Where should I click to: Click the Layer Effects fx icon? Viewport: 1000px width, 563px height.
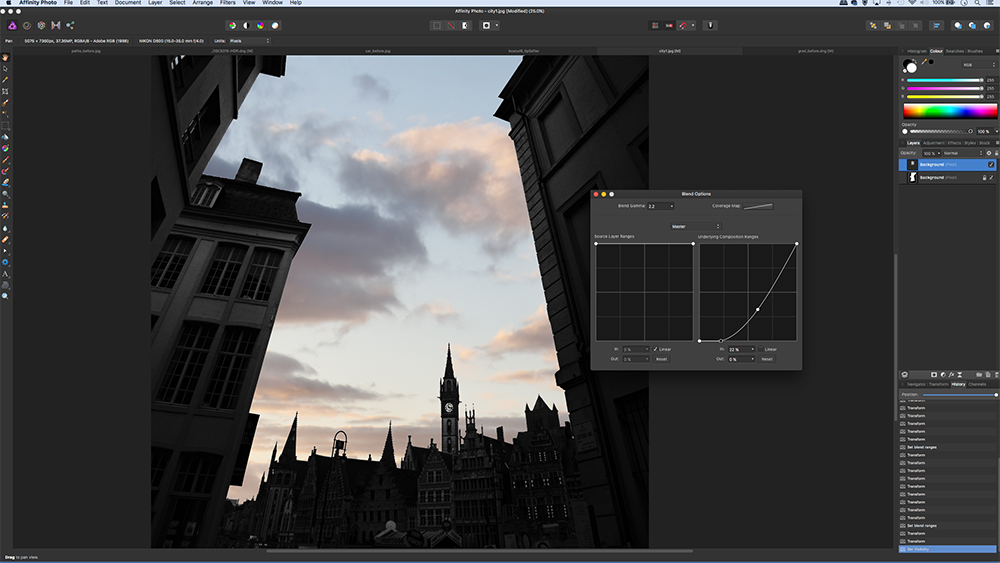(x=951, y=375)
